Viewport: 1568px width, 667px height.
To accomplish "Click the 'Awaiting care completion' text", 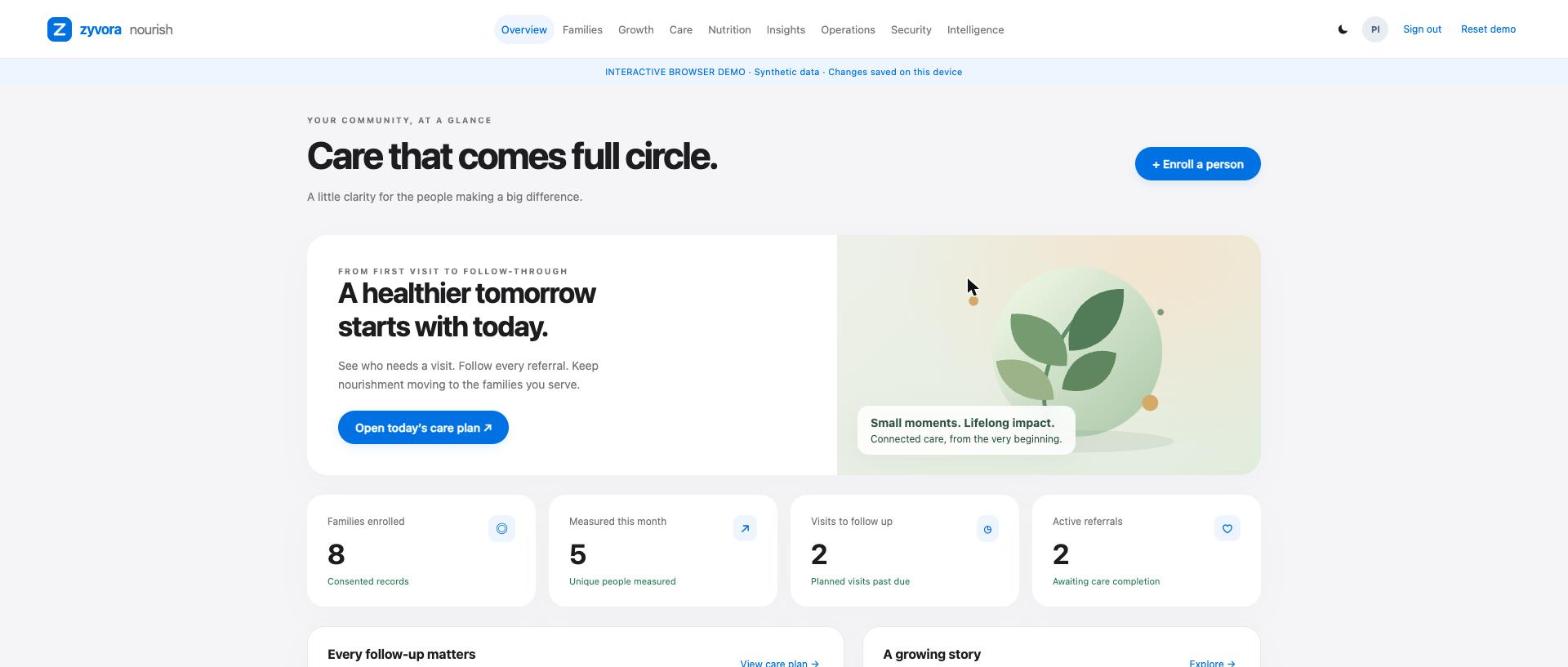I will 1106,581.
